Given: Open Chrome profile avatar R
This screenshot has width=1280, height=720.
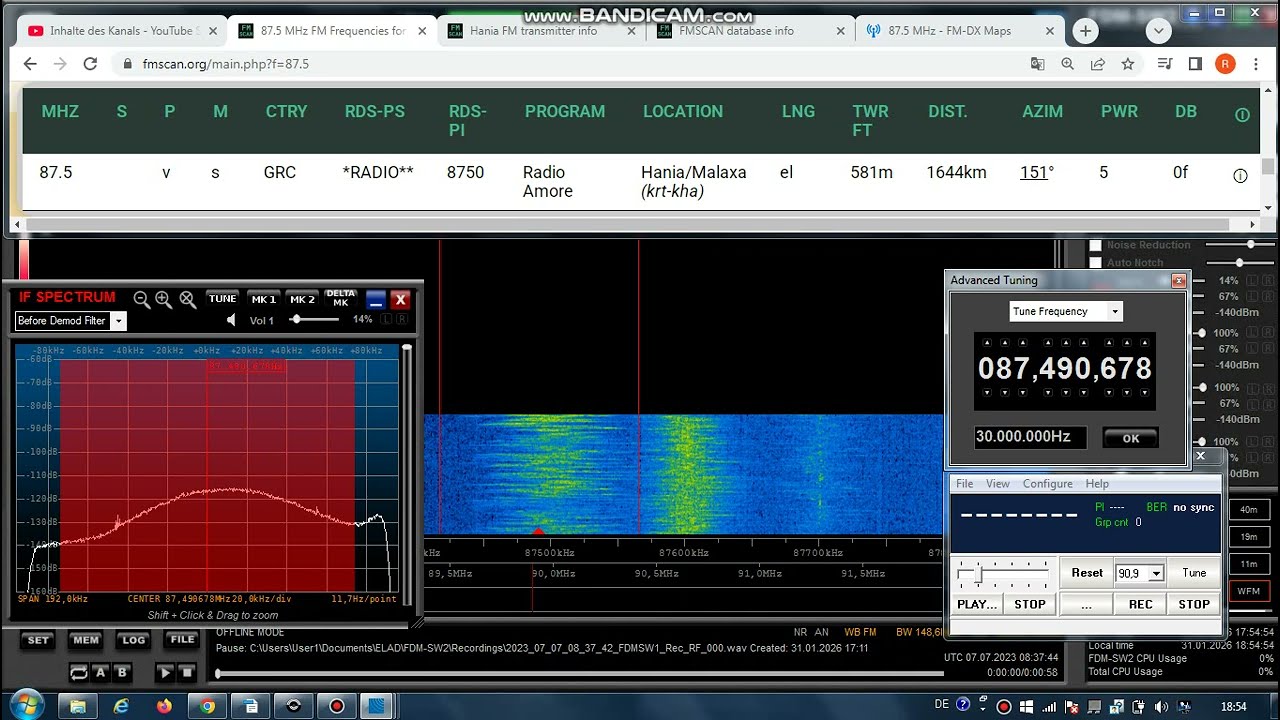Looking at the screenshot, I should [x=1225, y=63].
